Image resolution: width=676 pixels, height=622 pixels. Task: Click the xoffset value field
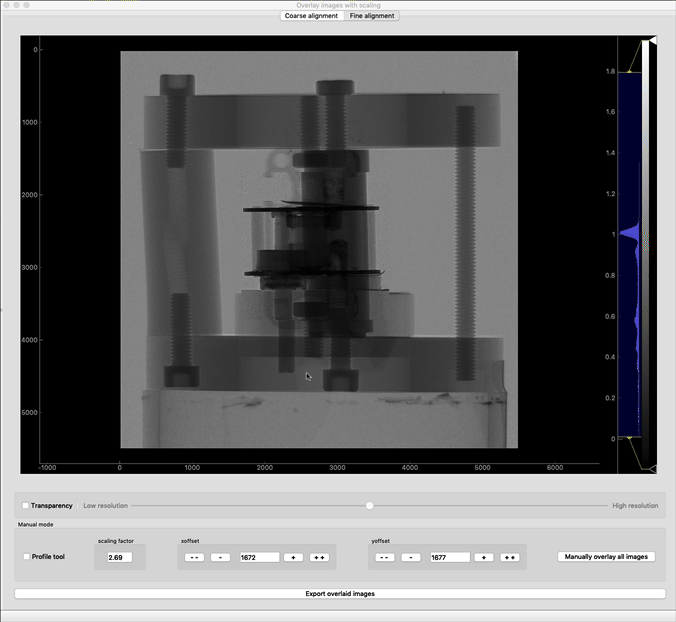(x=259, y=557)
